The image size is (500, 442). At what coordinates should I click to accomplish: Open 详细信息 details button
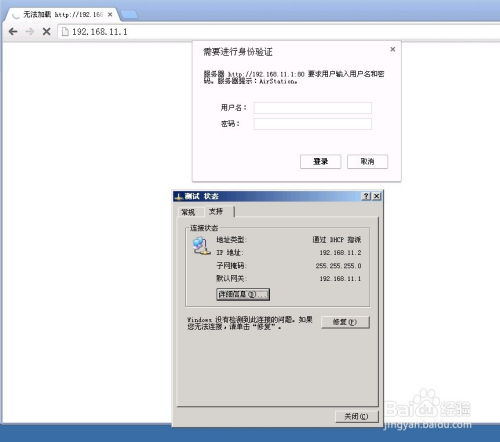[x=243, y=294]
